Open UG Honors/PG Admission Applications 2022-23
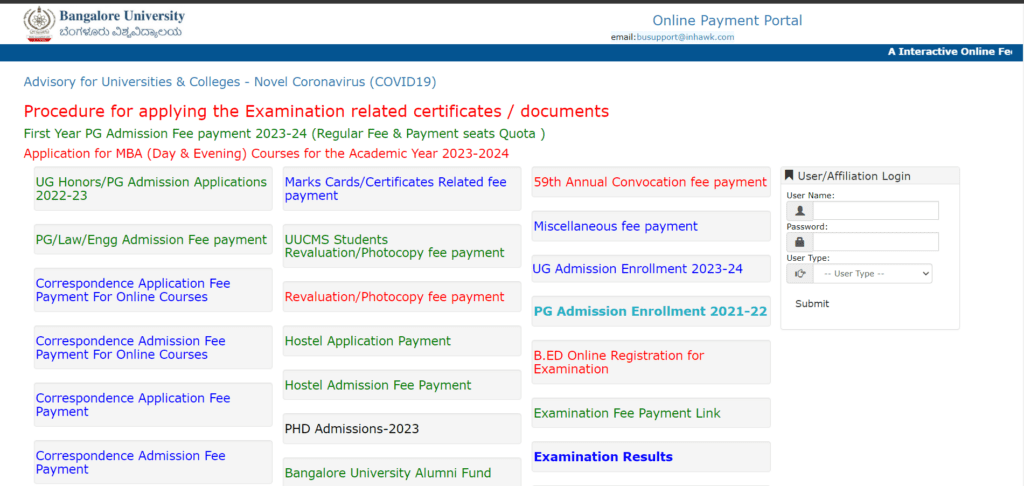The width and height of the screenshot is (1024, 486). coord(152,189)
